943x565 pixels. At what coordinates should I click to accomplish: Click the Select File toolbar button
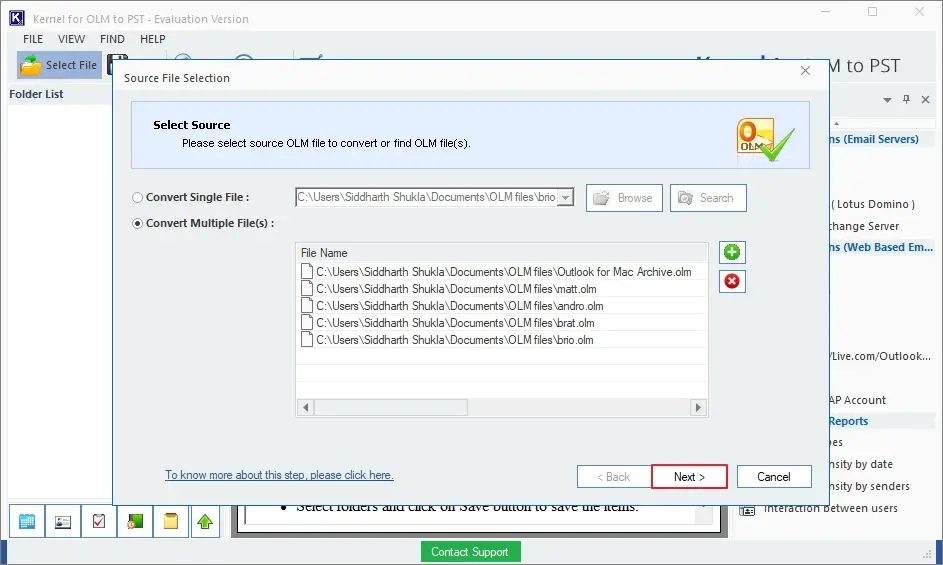coord(59,65)
